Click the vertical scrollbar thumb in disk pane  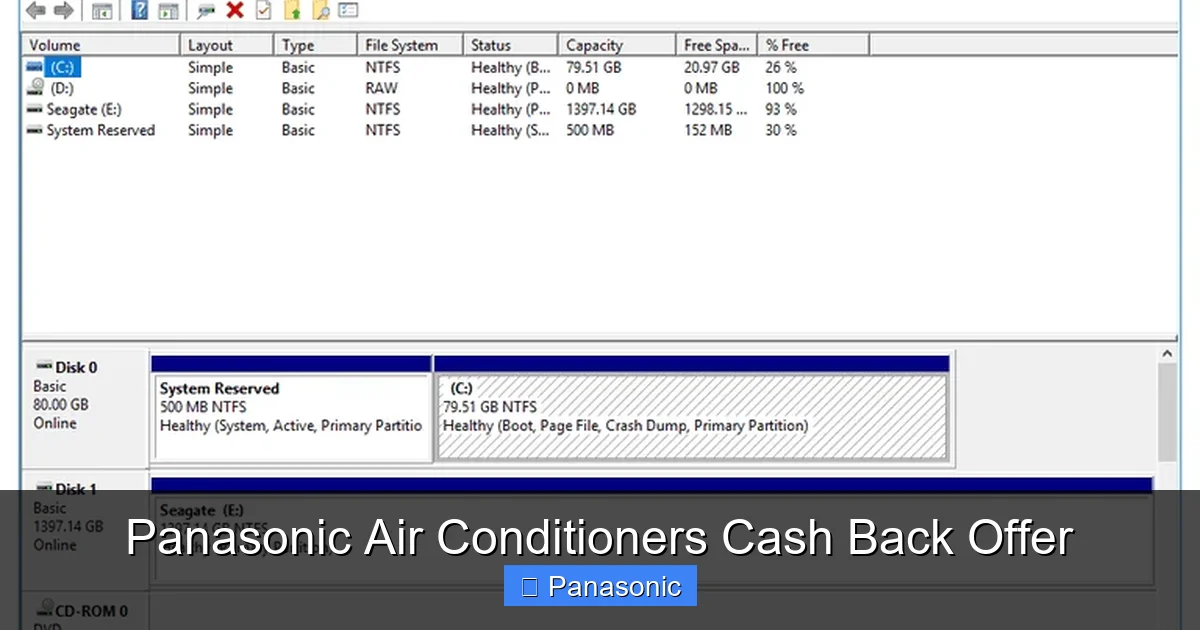(x=1167, y=412)
